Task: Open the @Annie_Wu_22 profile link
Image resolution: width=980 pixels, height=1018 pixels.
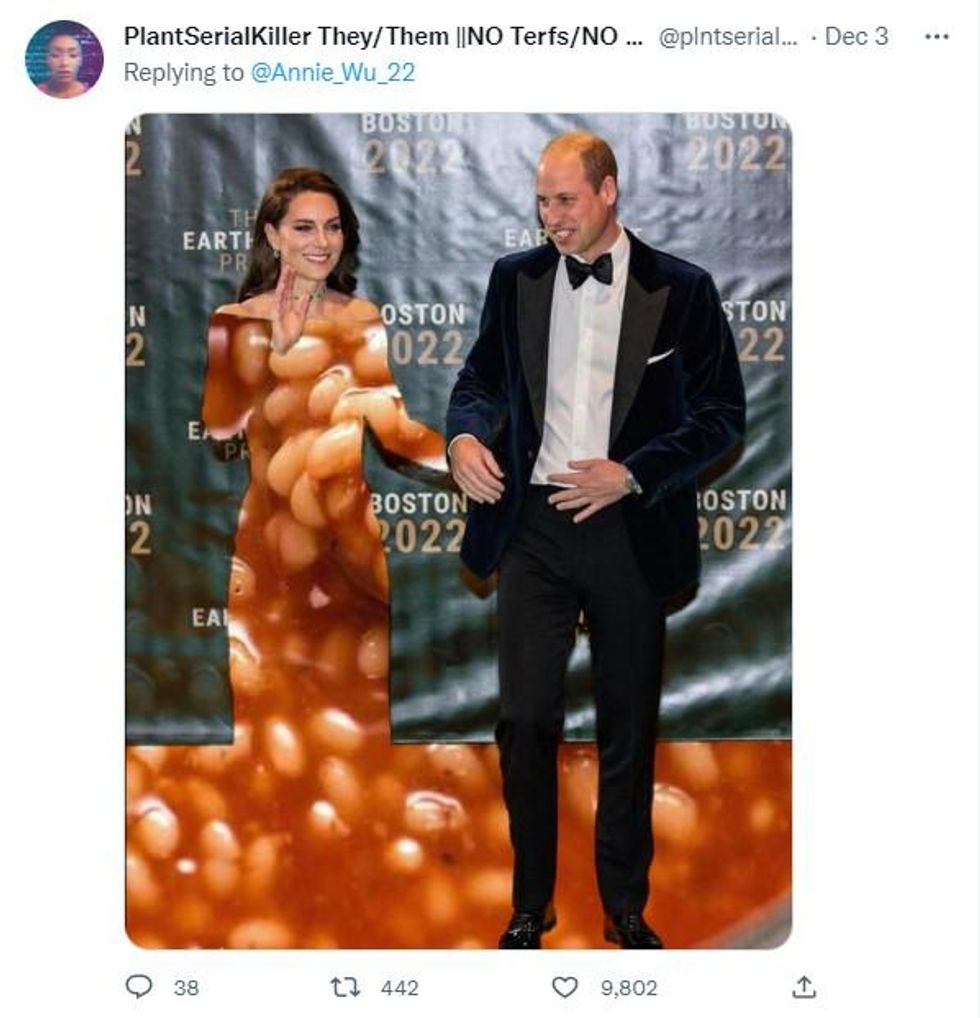Action: click(x=332, y=74)
